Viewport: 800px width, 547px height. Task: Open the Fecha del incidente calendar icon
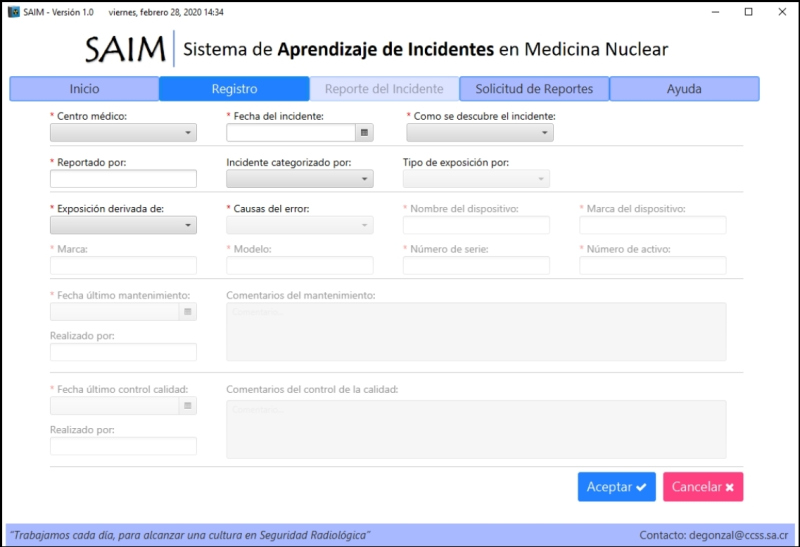click(365, 132)
